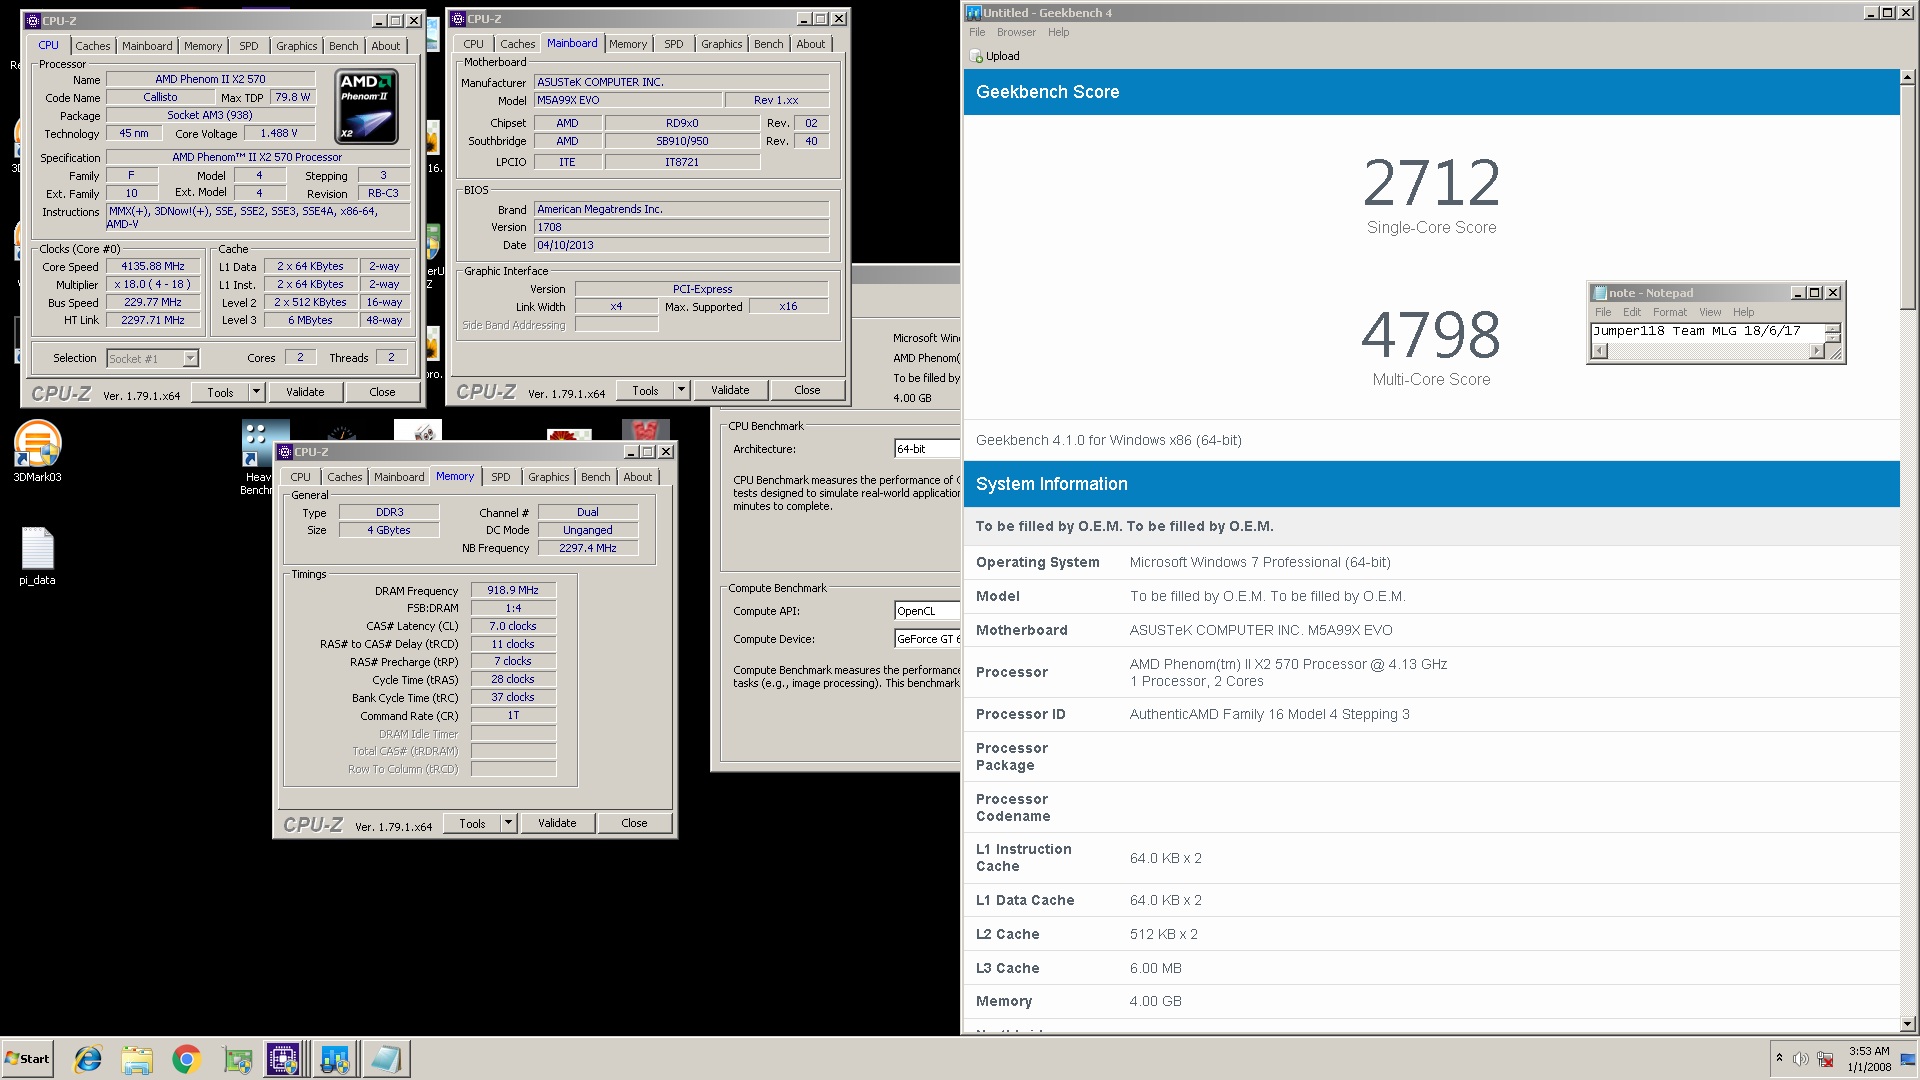The width and height of the screenshot is (1920, 1080).
Task: Click BIOS Version field 1708
Action: click(682, 227)
